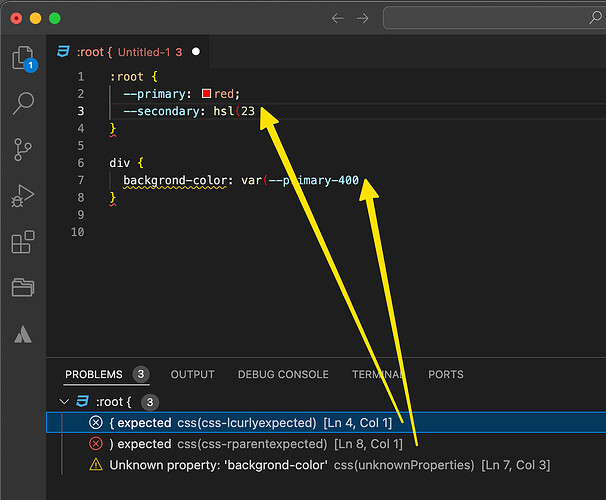Select the PROBLEMS panel tab

(94, 374)
